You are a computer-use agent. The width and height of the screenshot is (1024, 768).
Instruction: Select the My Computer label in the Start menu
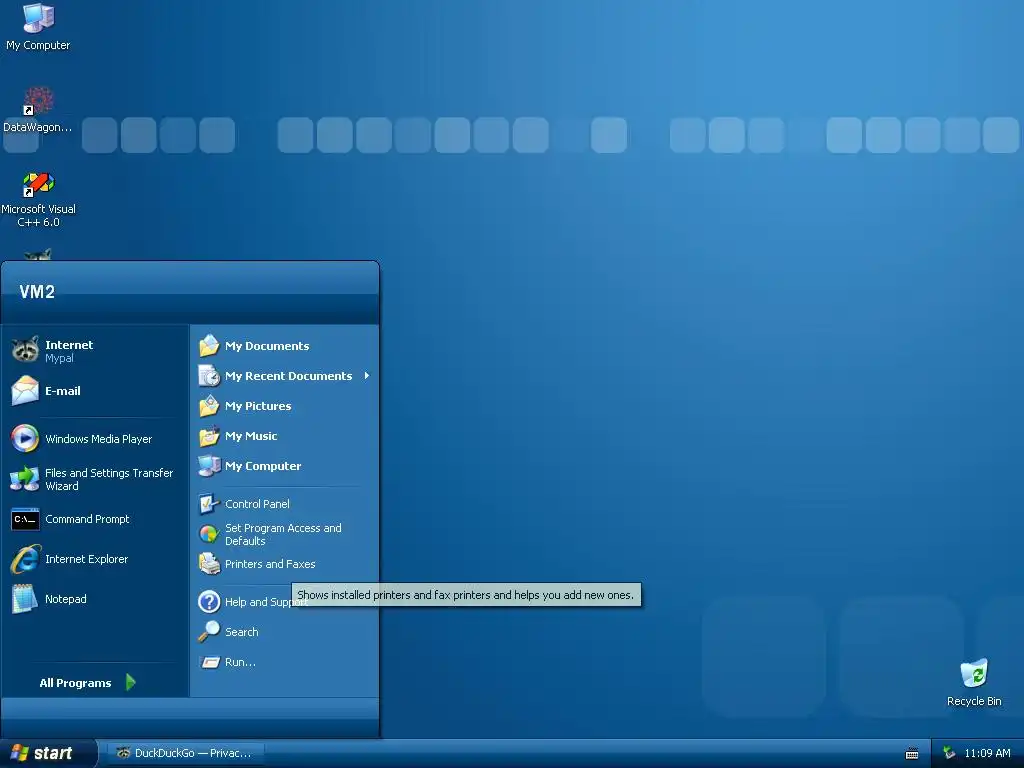click(x=263, y=466)
